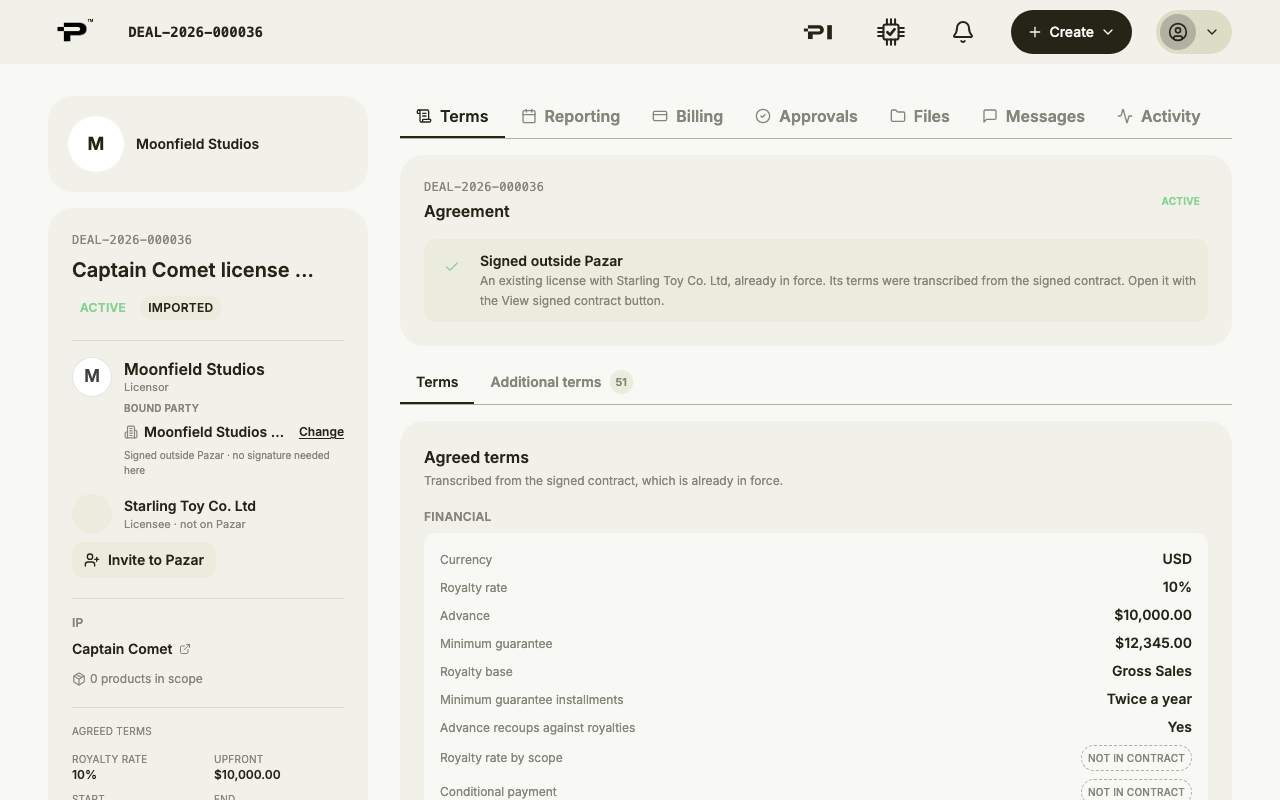Open the Approvals tab
1280x800 pixels.
coord(806,116)
